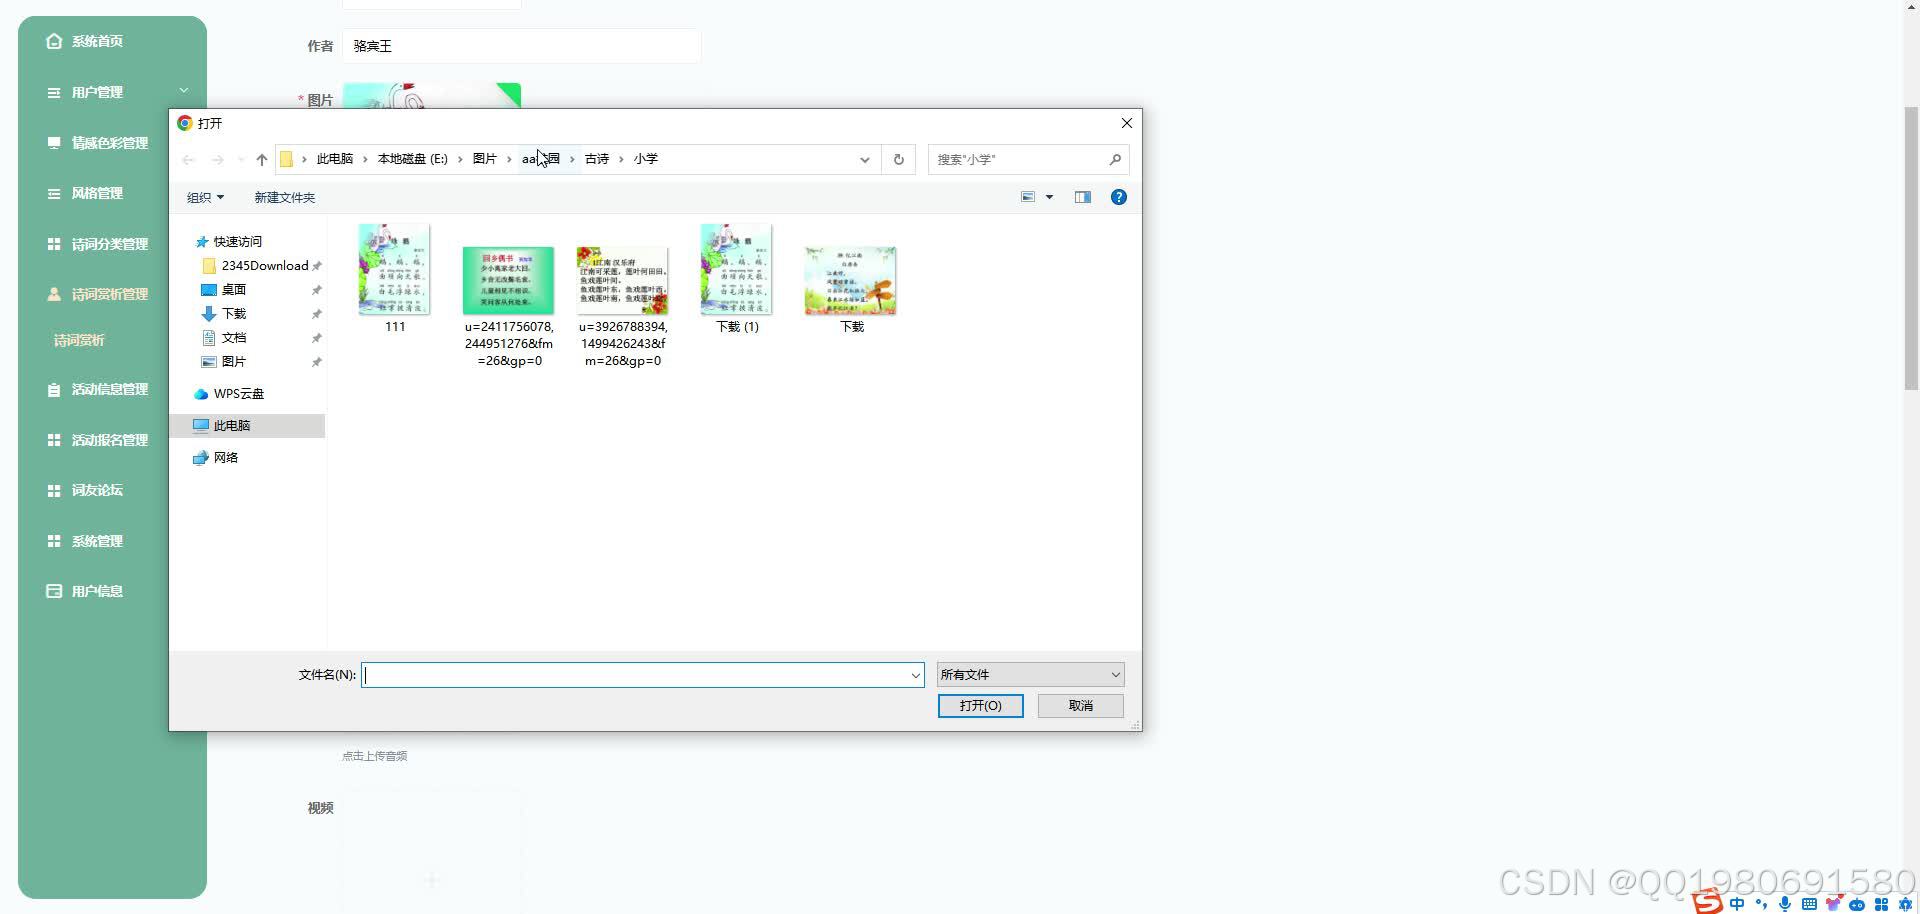This screenshot has width=1920, height=914.
Task: Select 文档 in the navigation pane
Action: pyautogui.click(x=224, y=337)
